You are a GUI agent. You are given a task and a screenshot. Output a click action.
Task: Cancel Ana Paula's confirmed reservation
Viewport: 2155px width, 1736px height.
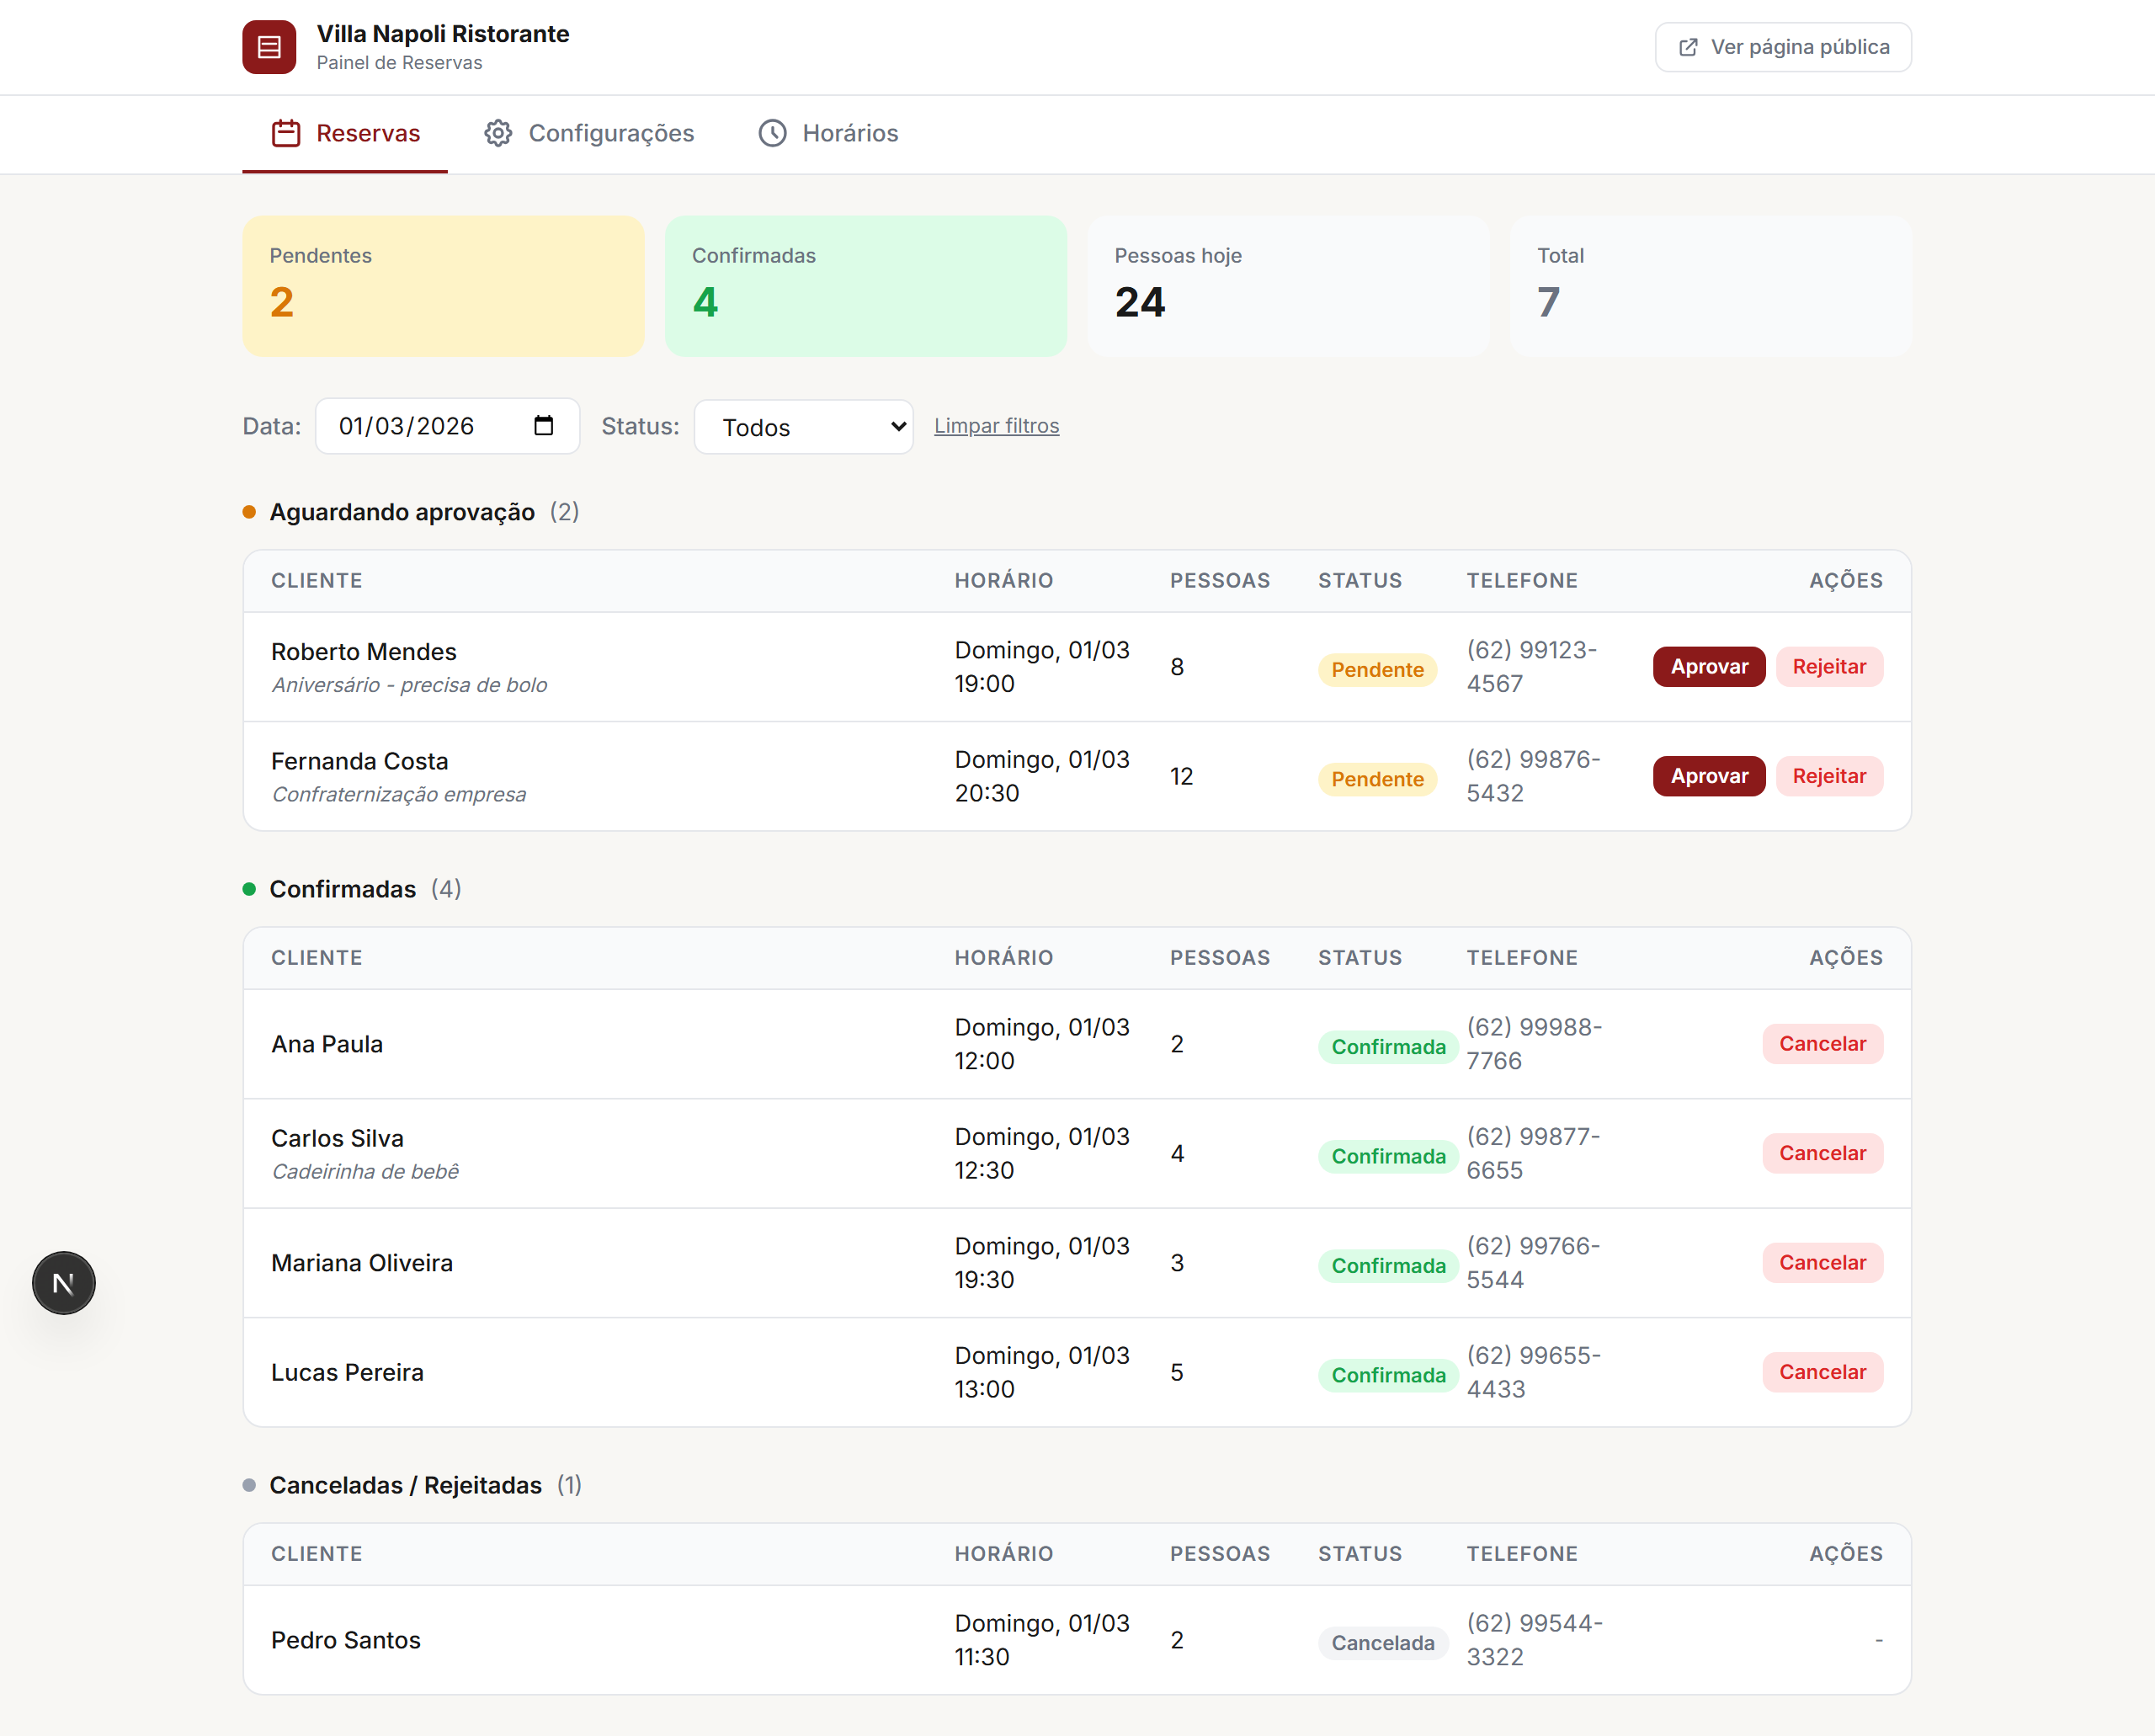point(1822,1044)
